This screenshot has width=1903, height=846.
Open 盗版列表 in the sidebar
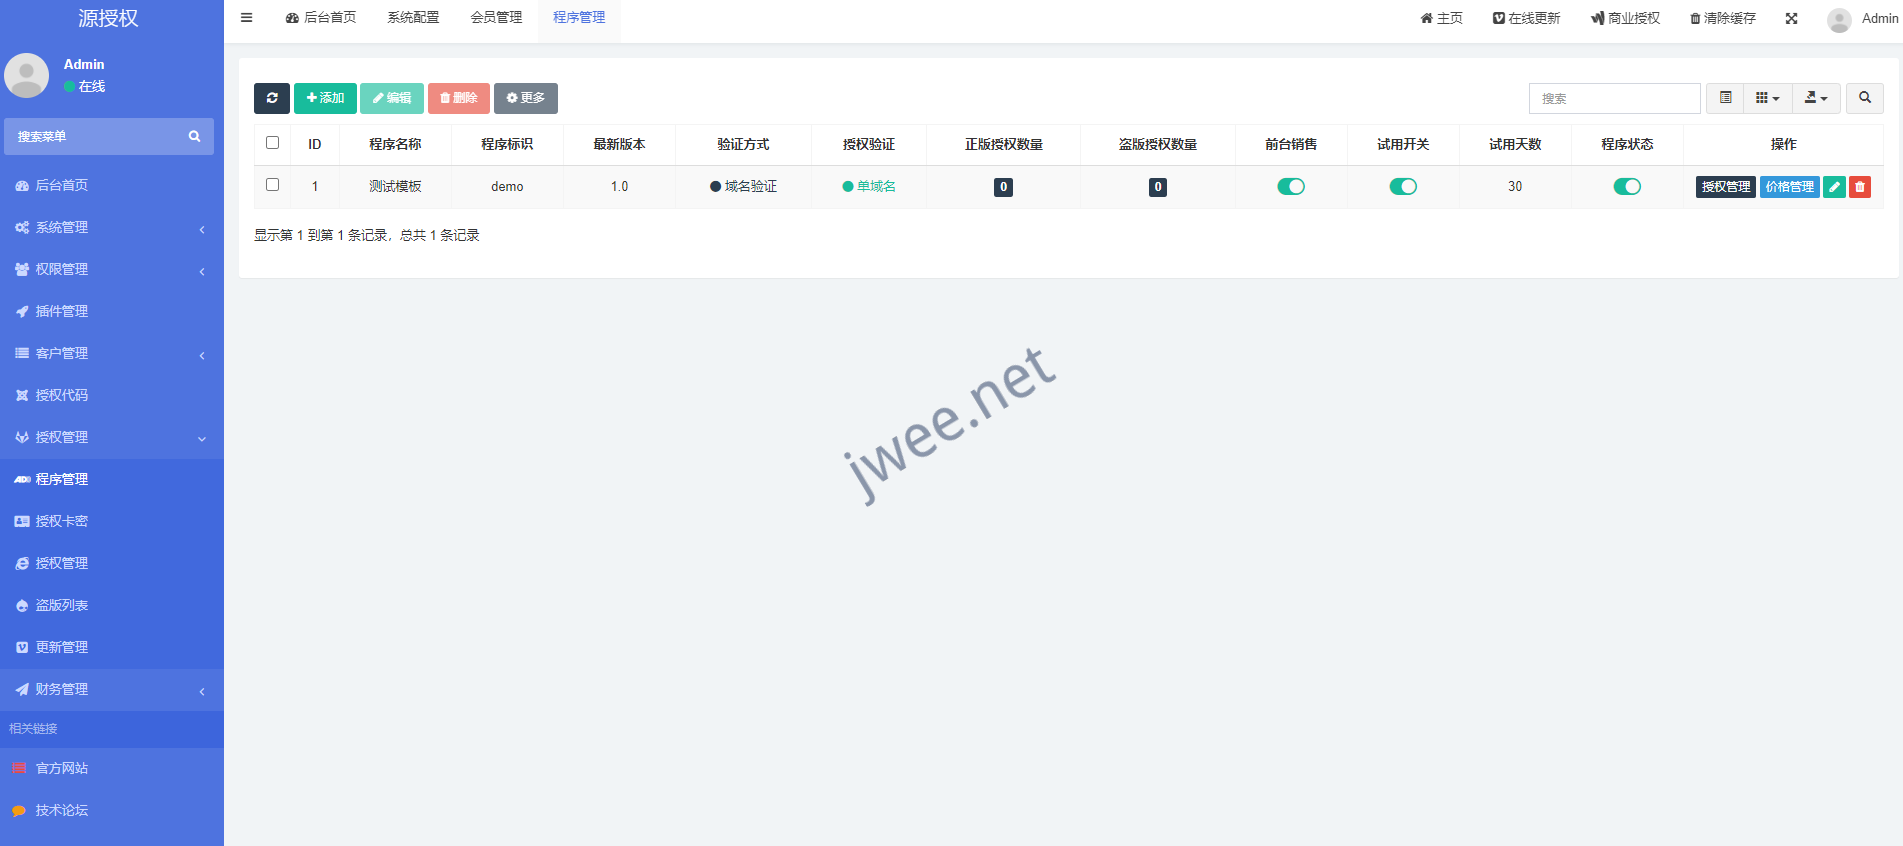[111, 605]
